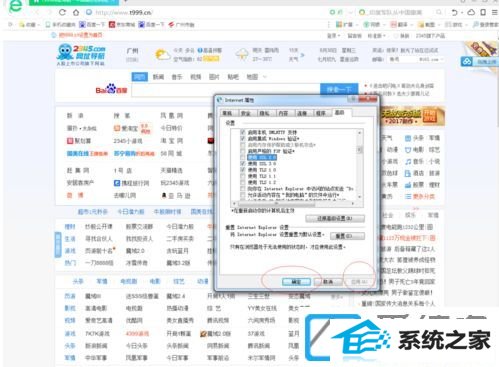Click into the Baidu search input field
This screenshot has width=499, height=367.
(226, 90)
